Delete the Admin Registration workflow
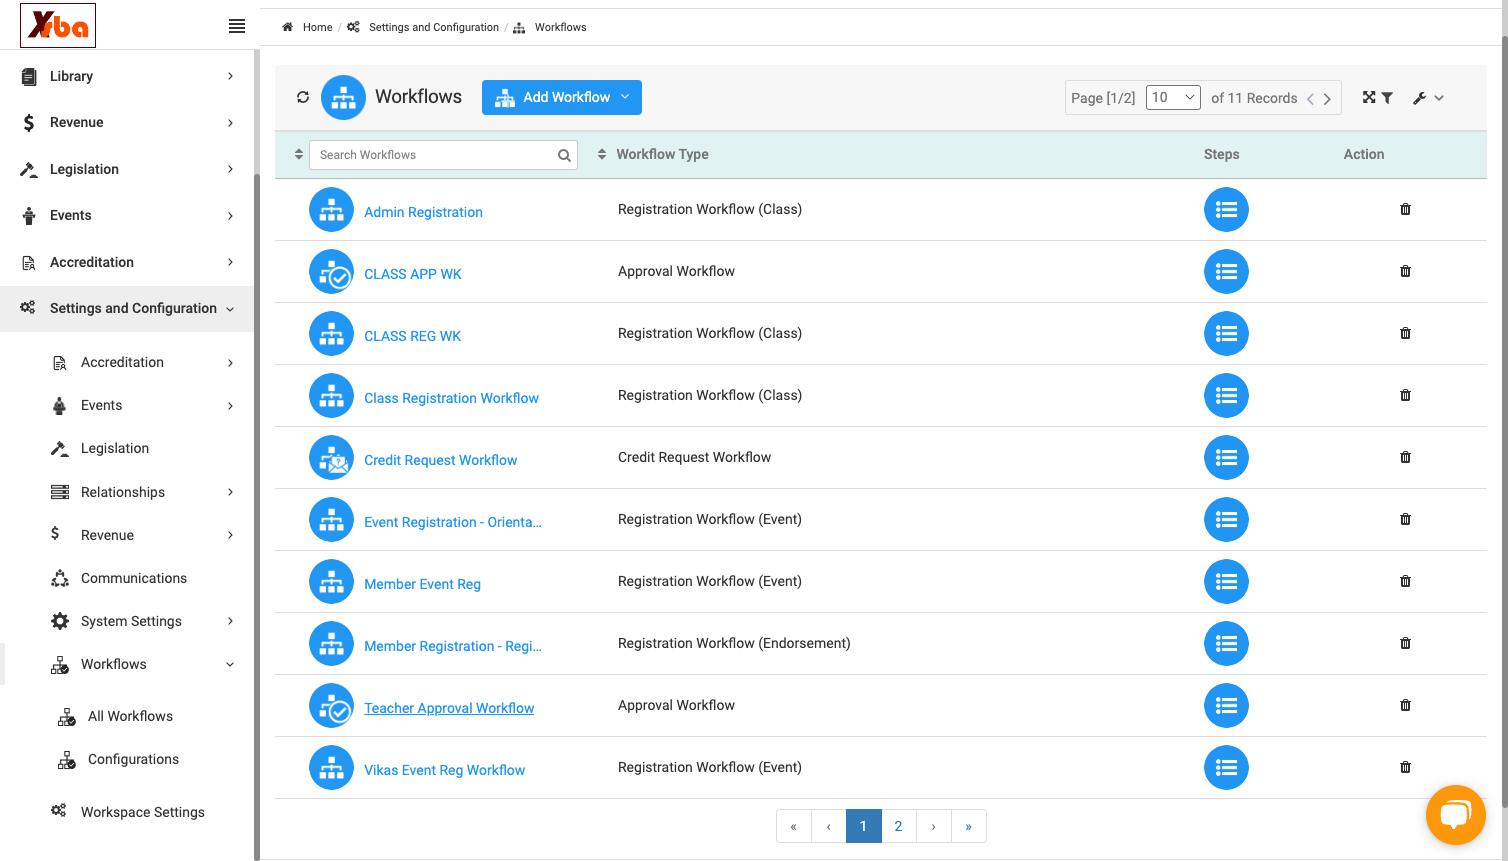1508x861 pixels. tap(1405, 209)
